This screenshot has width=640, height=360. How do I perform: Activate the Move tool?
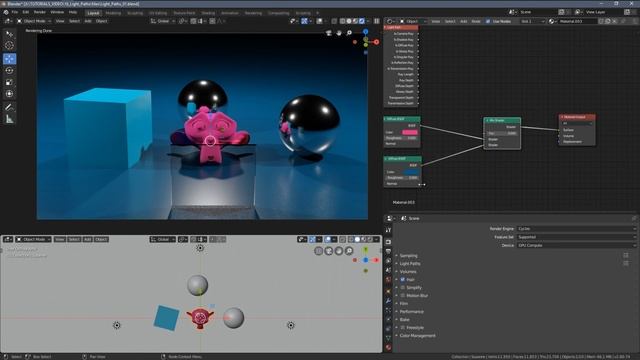pyautogui.click(x=9, y=59)
